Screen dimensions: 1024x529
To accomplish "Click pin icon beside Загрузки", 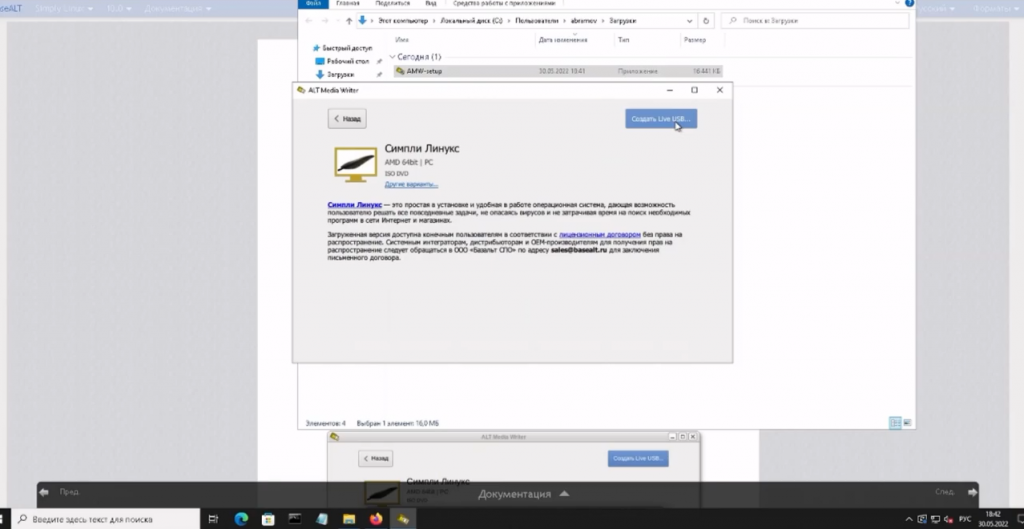I will 379,74.
